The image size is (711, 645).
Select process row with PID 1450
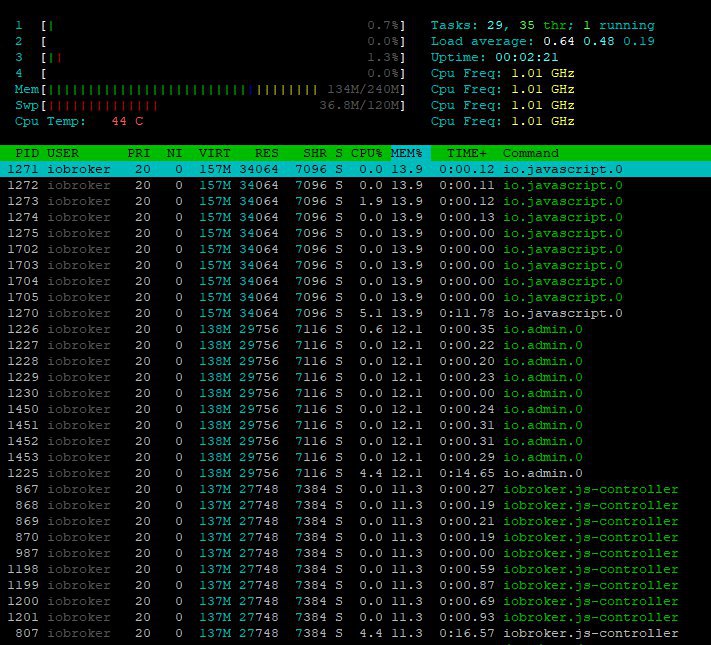(x=356, y=409)
